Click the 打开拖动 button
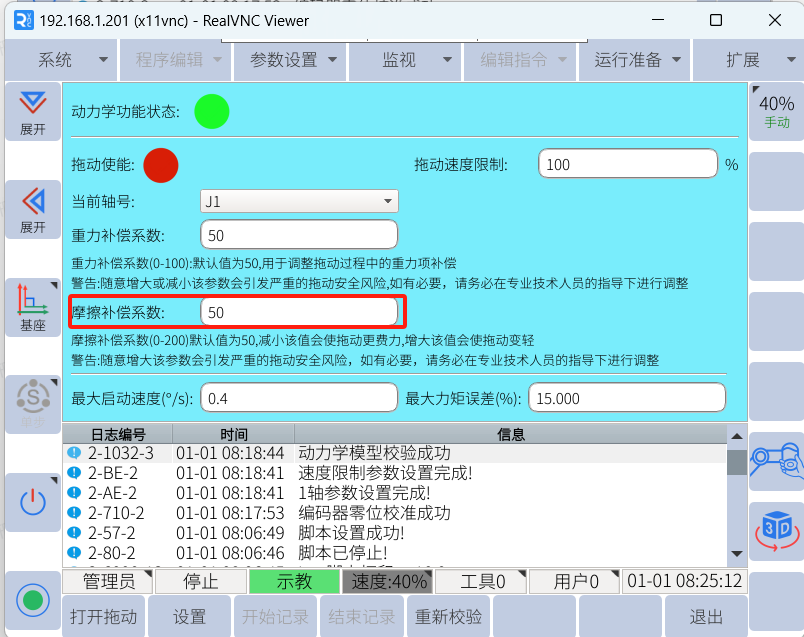The width and height of the screenshot is (804, 637). point(103,617)
